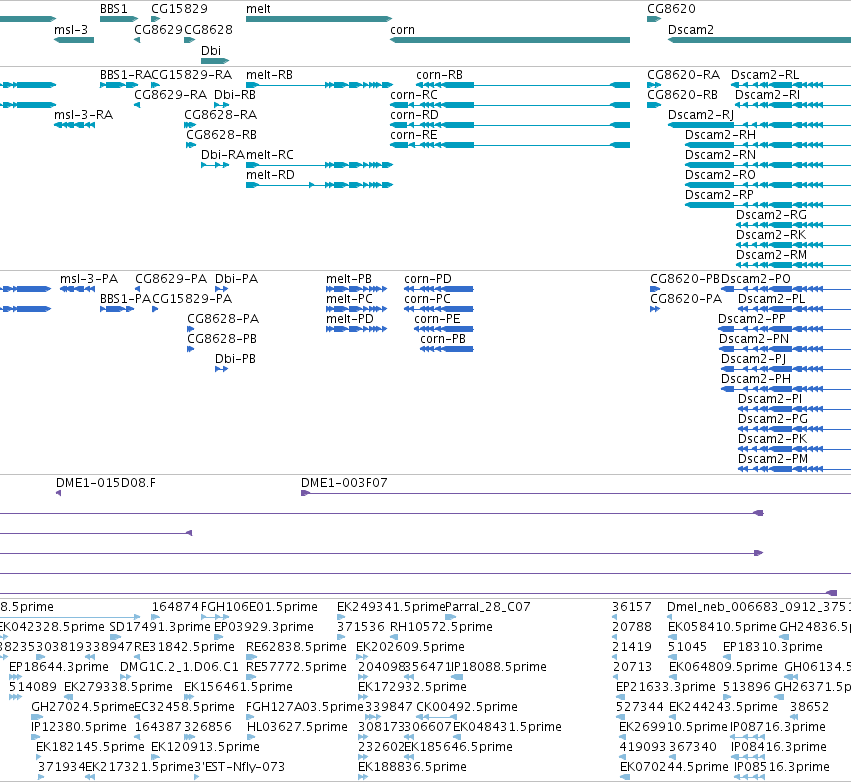The height and width of the screenshot is (782, 851).
Task: Click the Parral_28_C07 EST label
Action: (x=487, y=607)
